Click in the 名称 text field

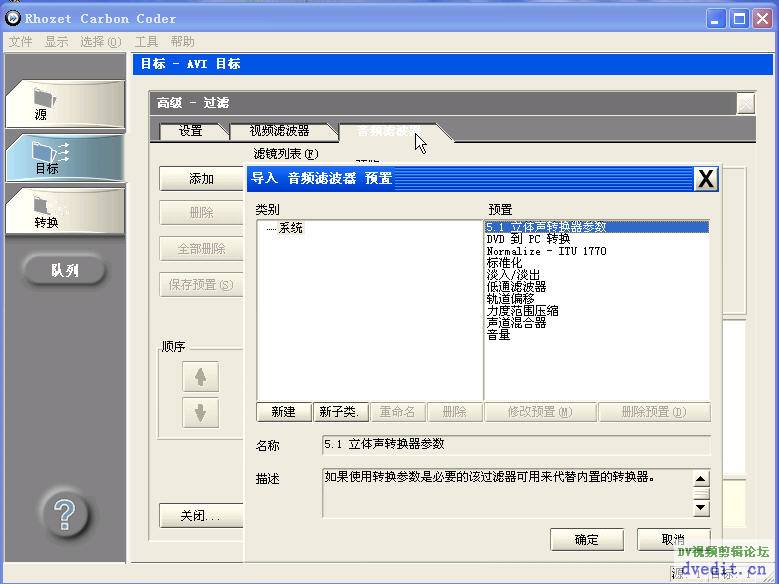coord(516,445)
